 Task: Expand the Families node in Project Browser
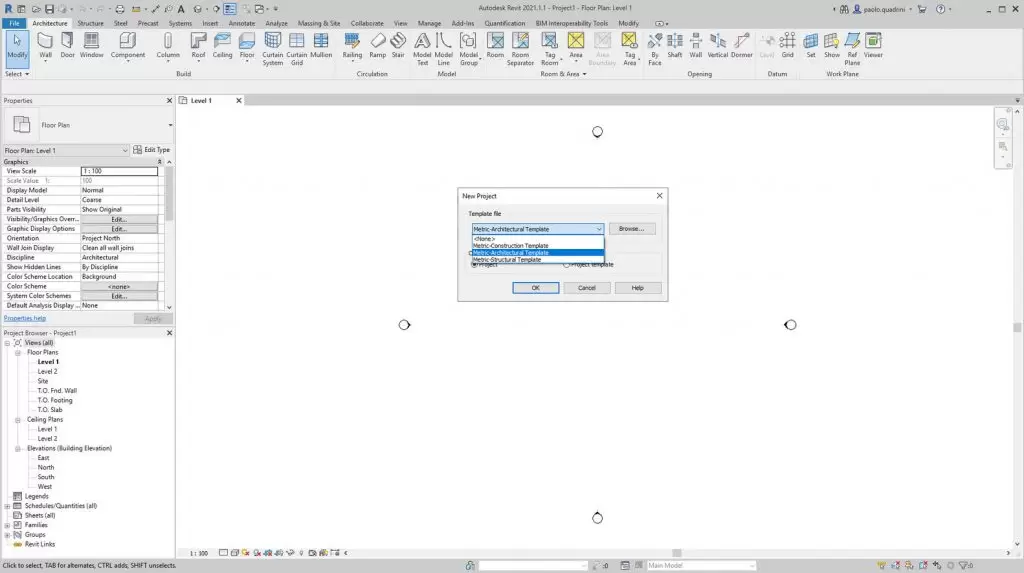tap(7, 525)
